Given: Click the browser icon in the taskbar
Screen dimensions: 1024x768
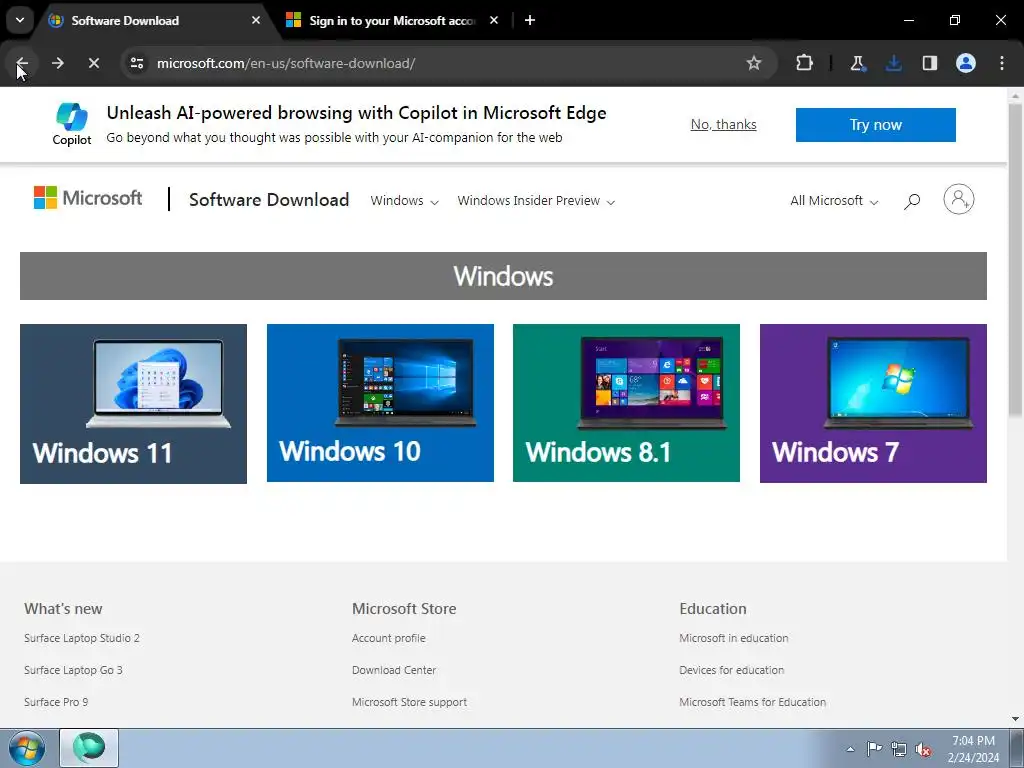Looking at the screenshot, I should point(89,748).
